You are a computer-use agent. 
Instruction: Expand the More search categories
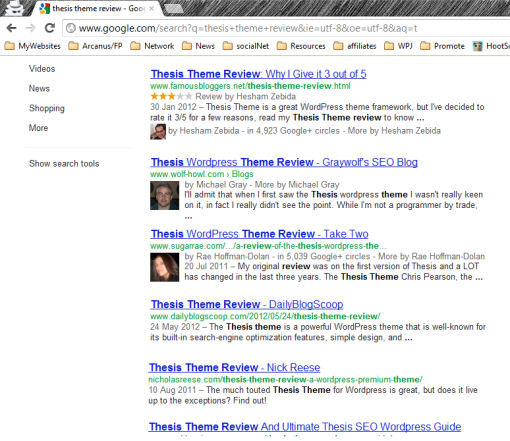[38, 128]
